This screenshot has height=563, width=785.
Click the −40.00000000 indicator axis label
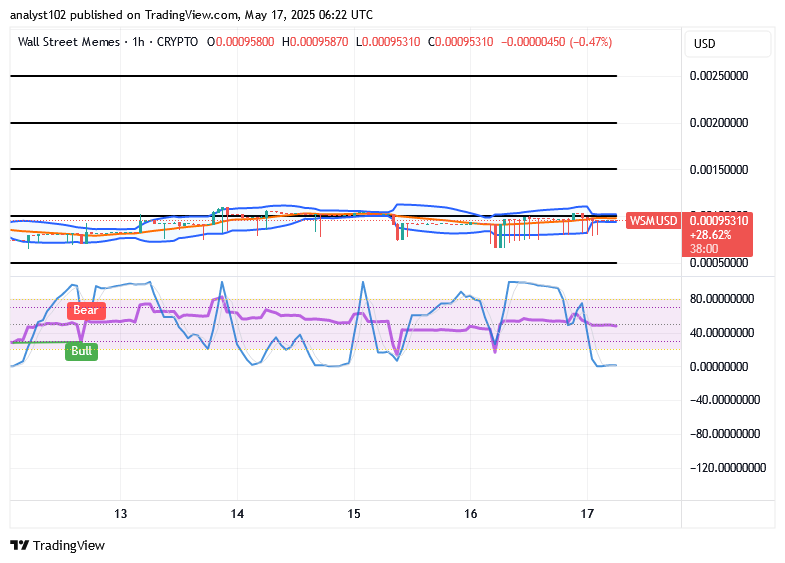pyautogui.click(x=725, y=400)
